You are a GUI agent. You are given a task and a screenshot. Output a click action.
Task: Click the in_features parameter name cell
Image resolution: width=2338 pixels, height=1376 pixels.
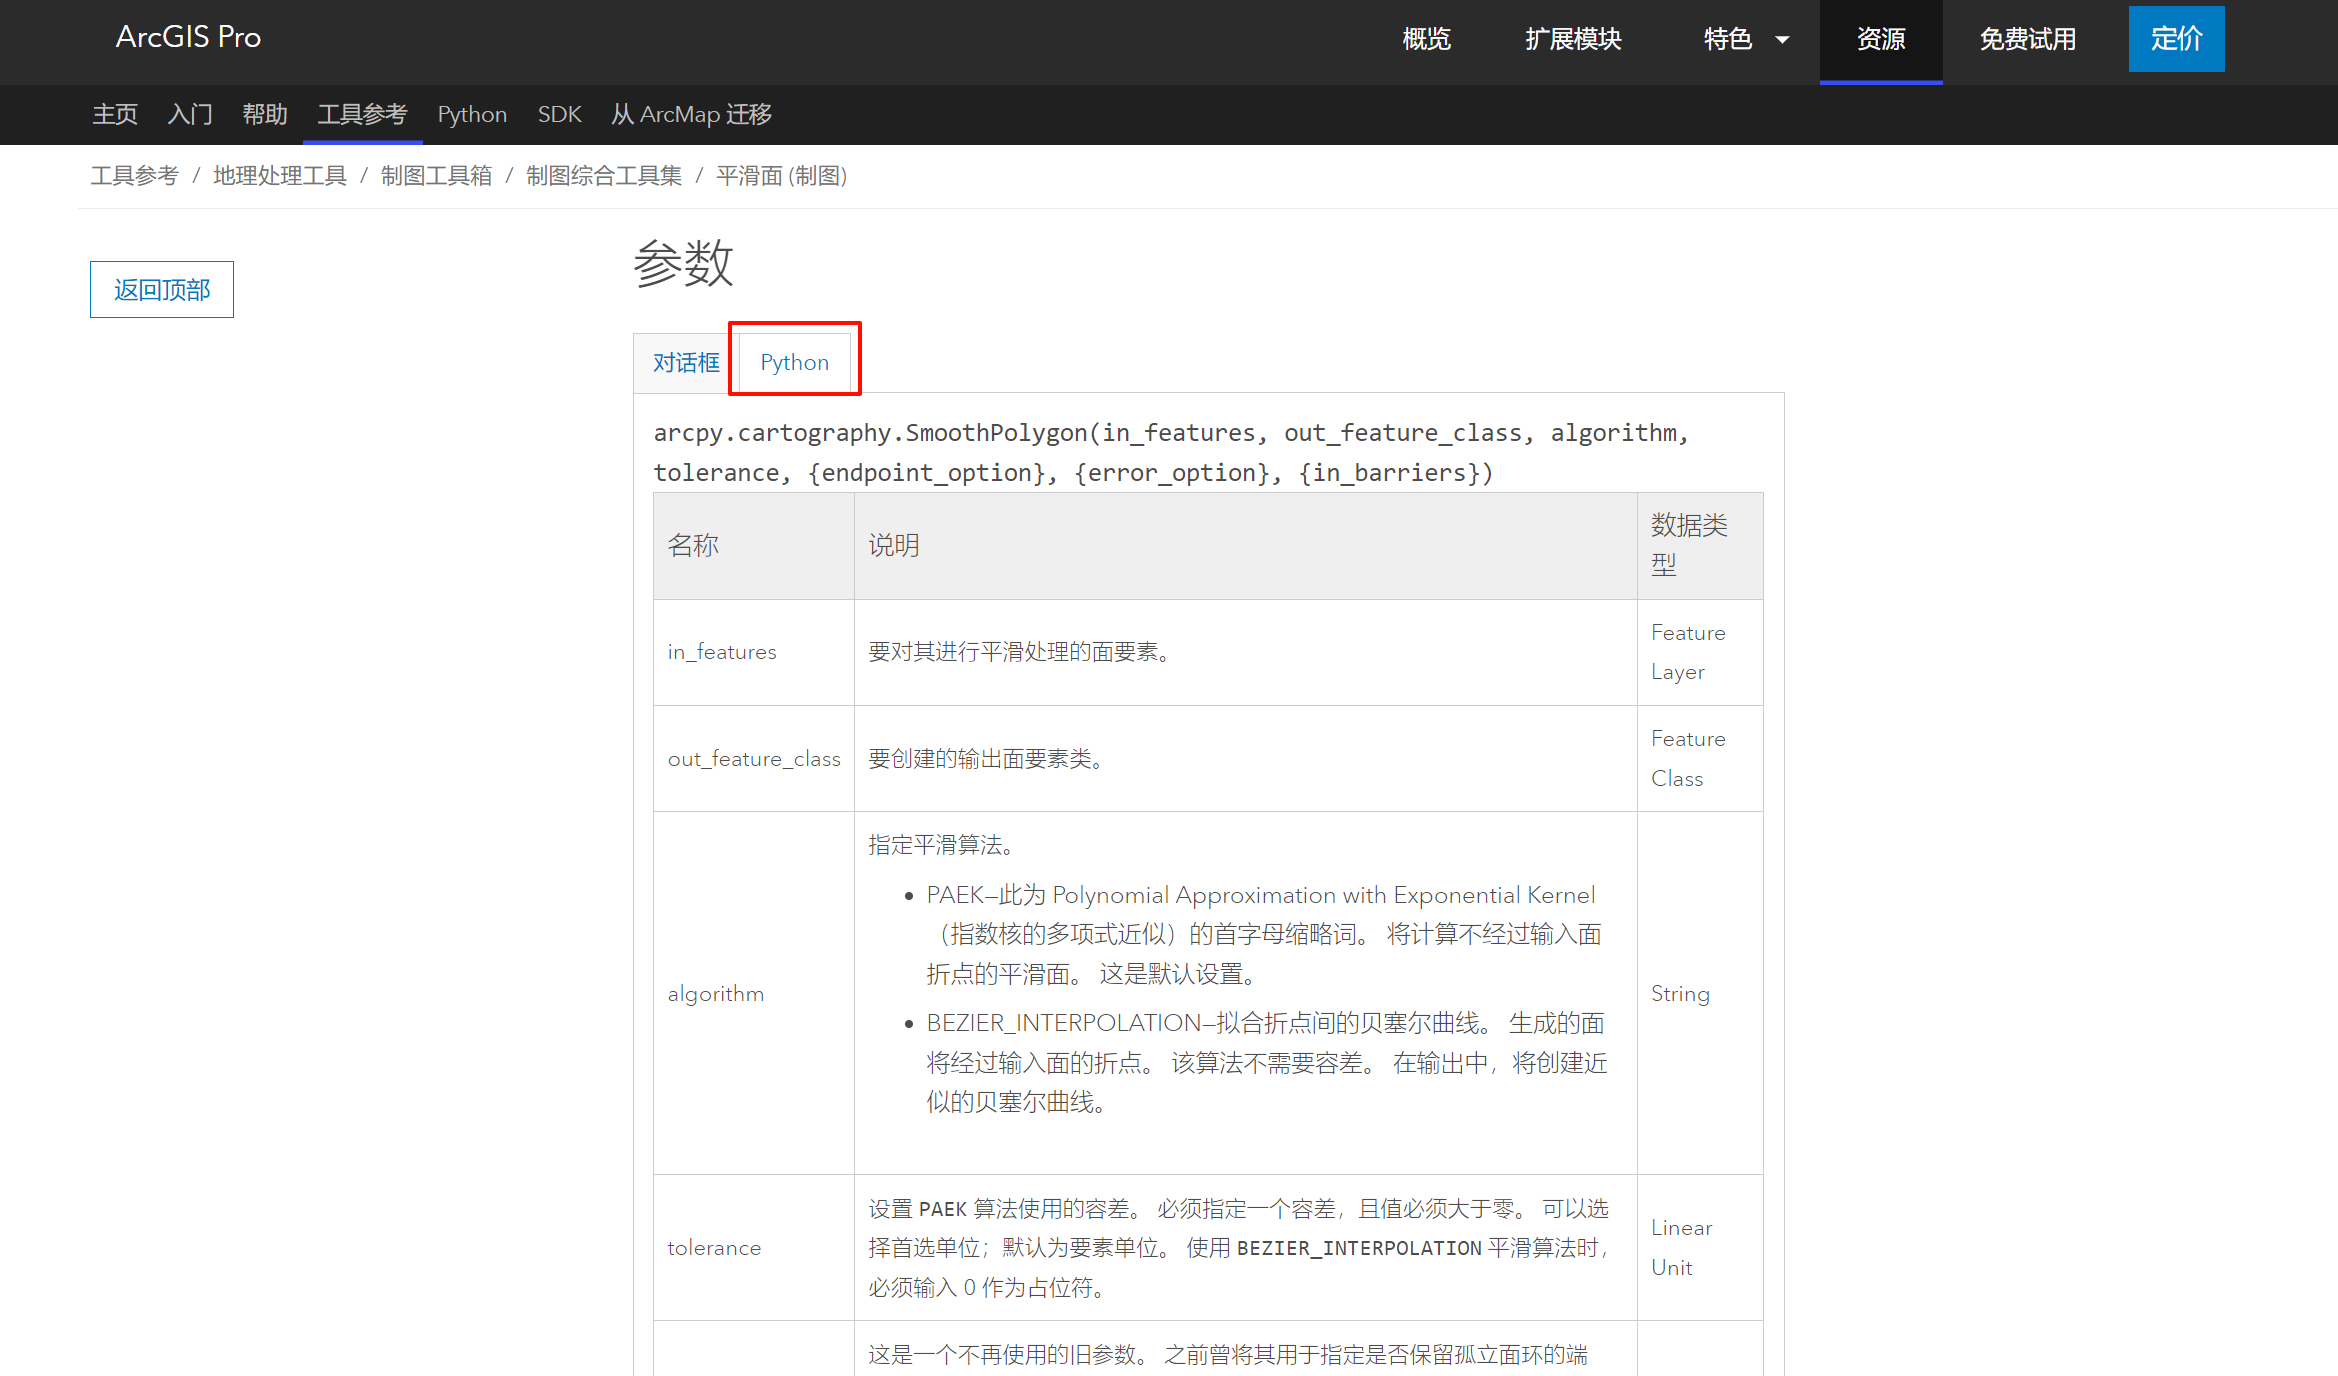pos(754,652)
